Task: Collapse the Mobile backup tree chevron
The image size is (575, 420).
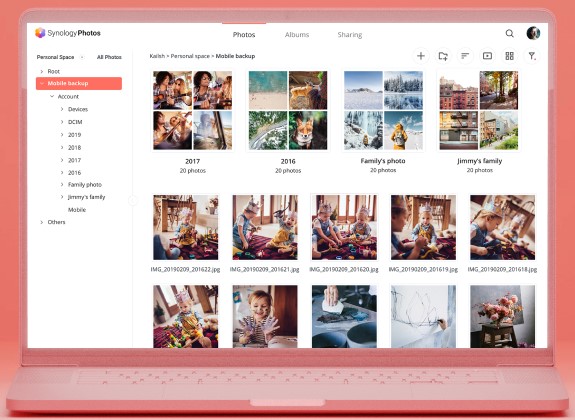Action: (41, 83)
